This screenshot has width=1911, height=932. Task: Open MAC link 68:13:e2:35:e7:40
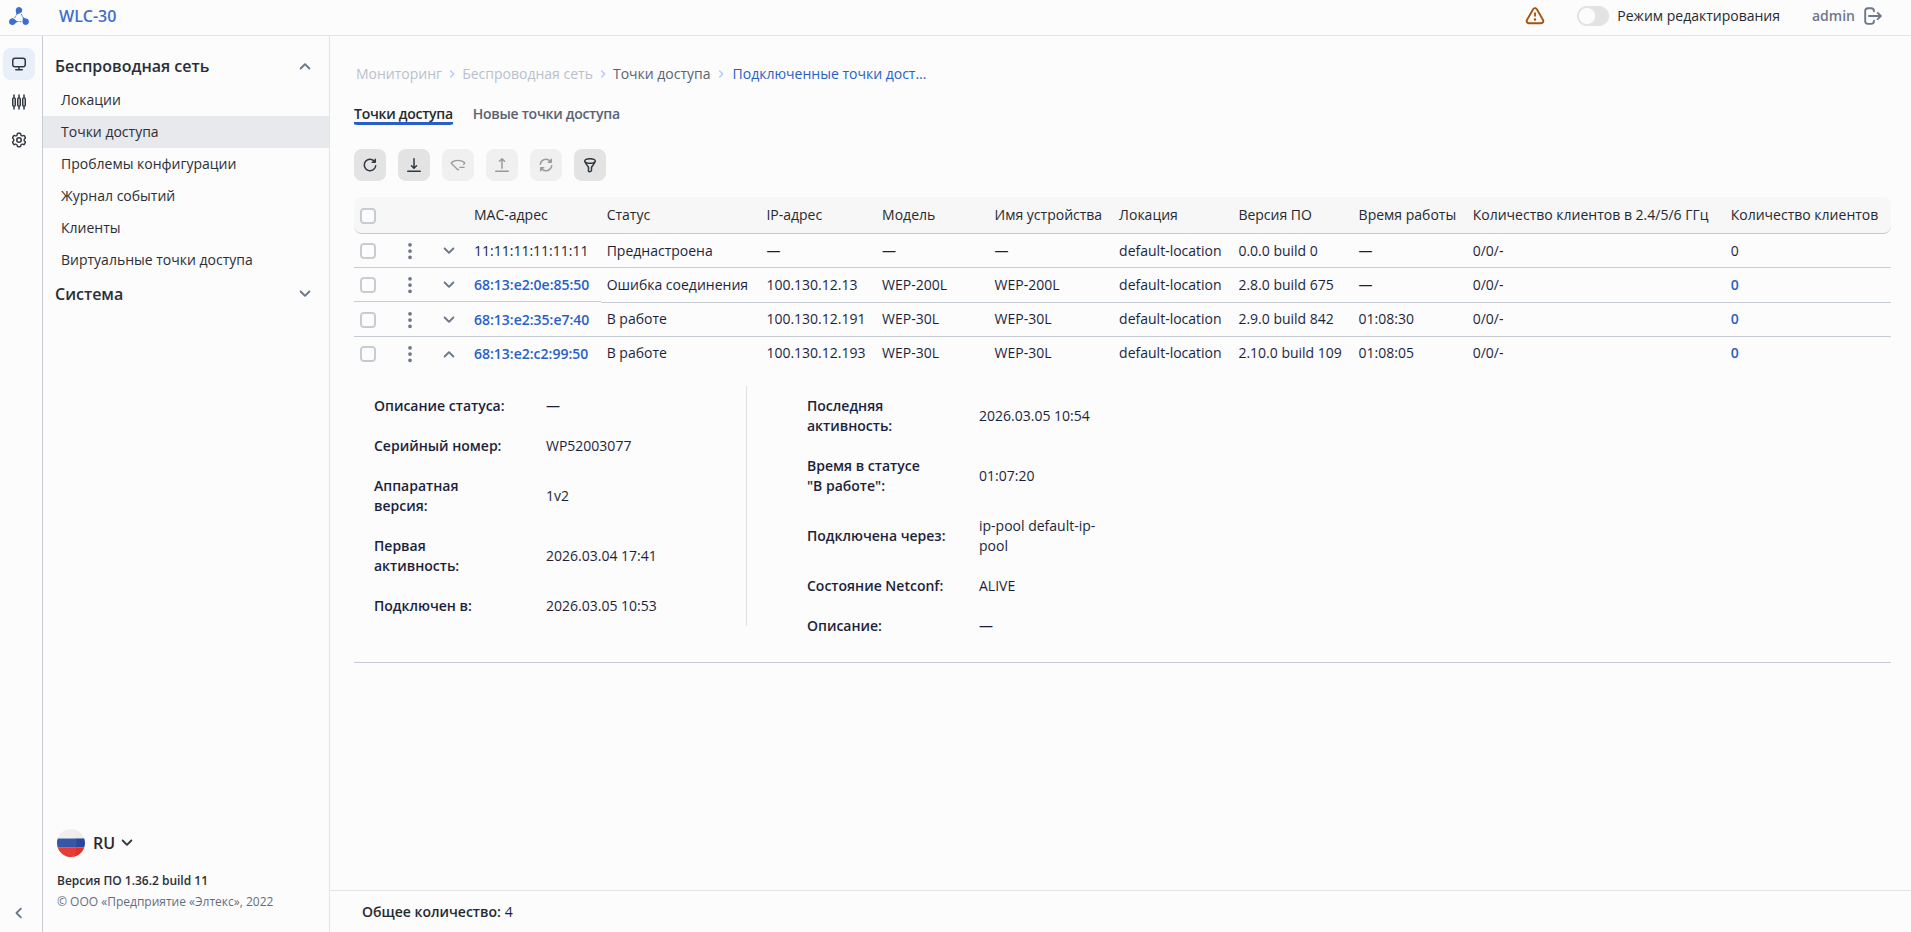[x=531, y=320]
